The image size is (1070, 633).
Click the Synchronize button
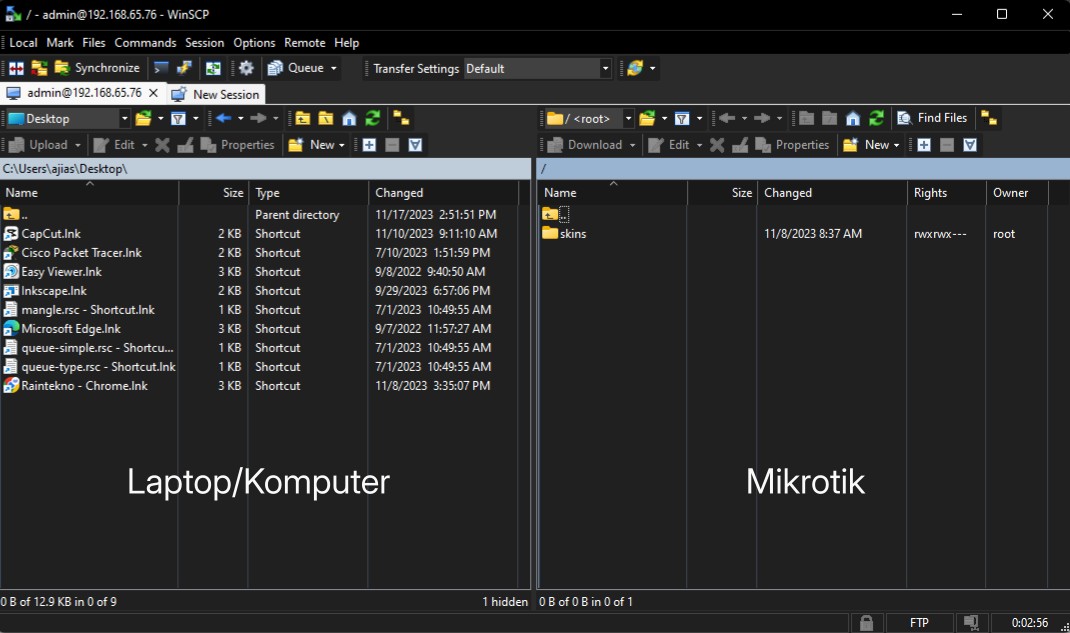tap(97, 68)
